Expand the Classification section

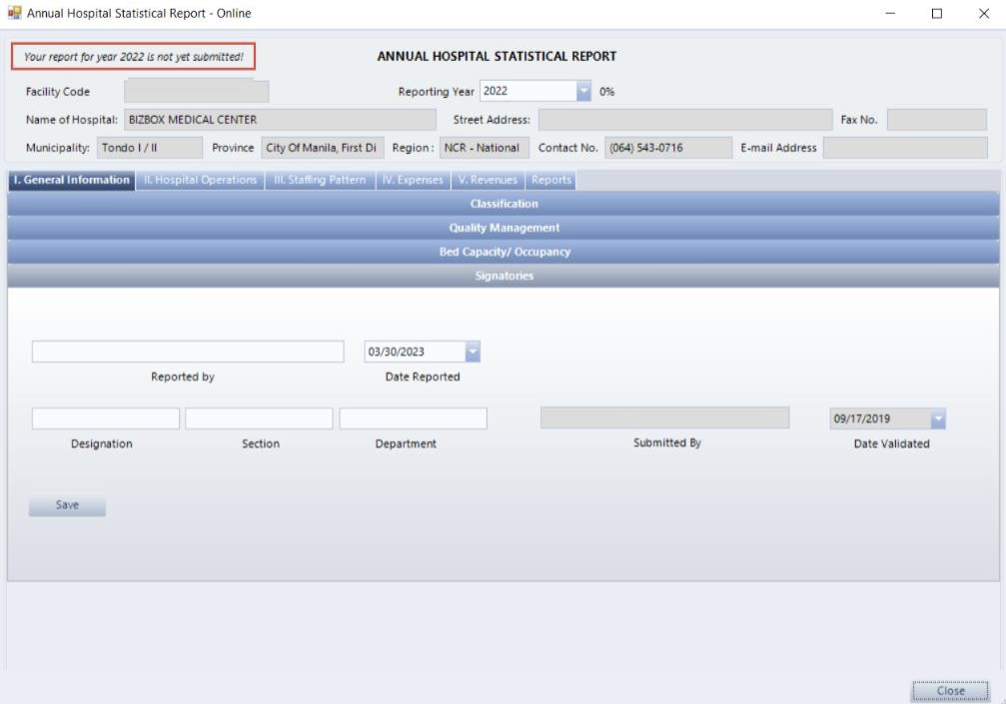503,204
